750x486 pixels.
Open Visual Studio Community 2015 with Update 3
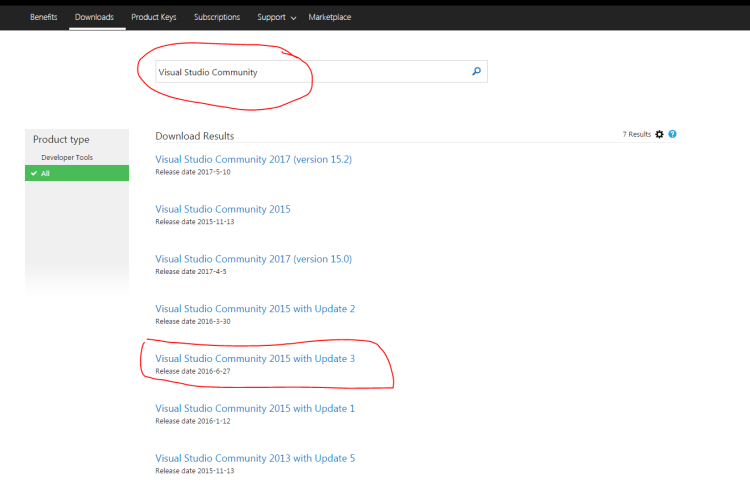pos(255,358)
